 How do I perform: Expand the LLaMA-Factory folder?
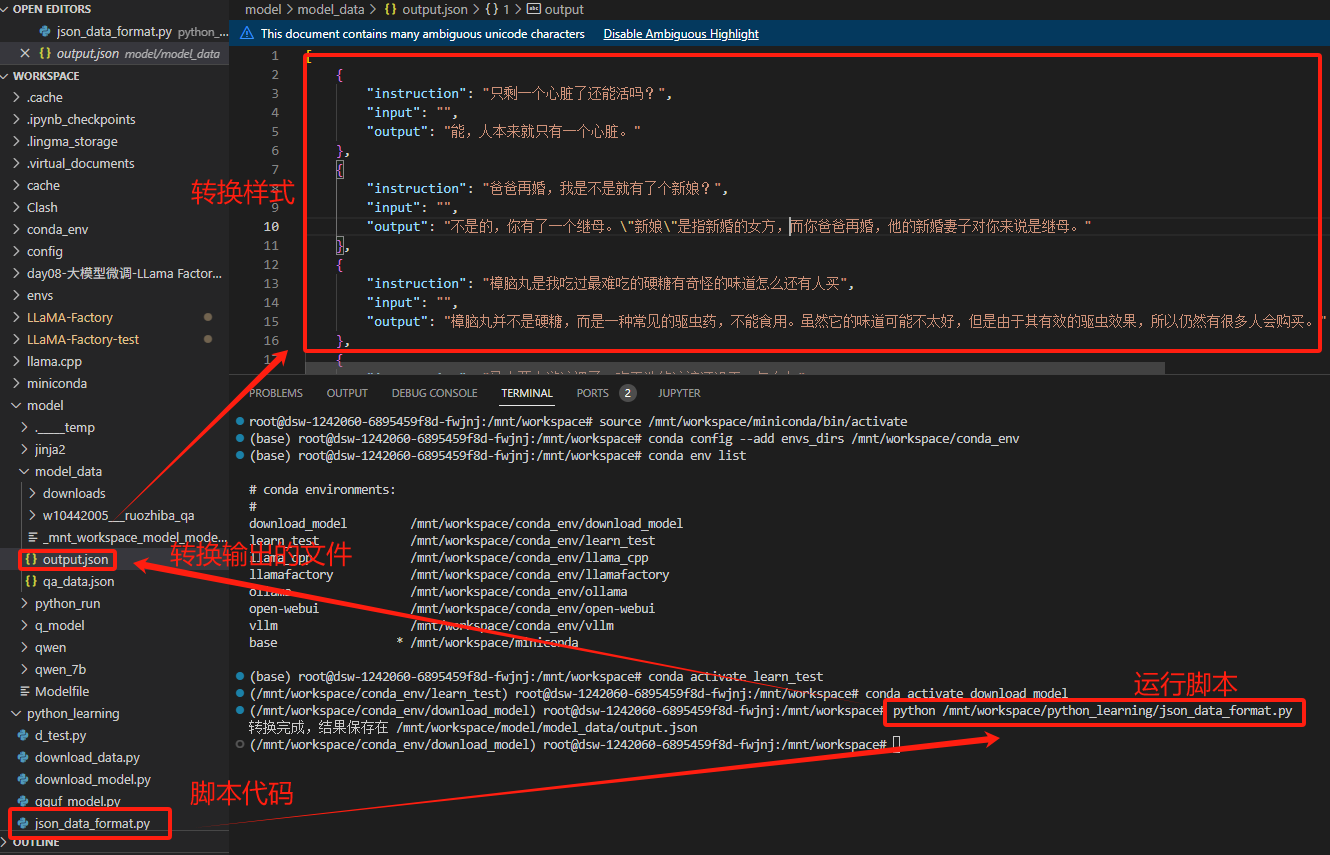tap(70, 317)
